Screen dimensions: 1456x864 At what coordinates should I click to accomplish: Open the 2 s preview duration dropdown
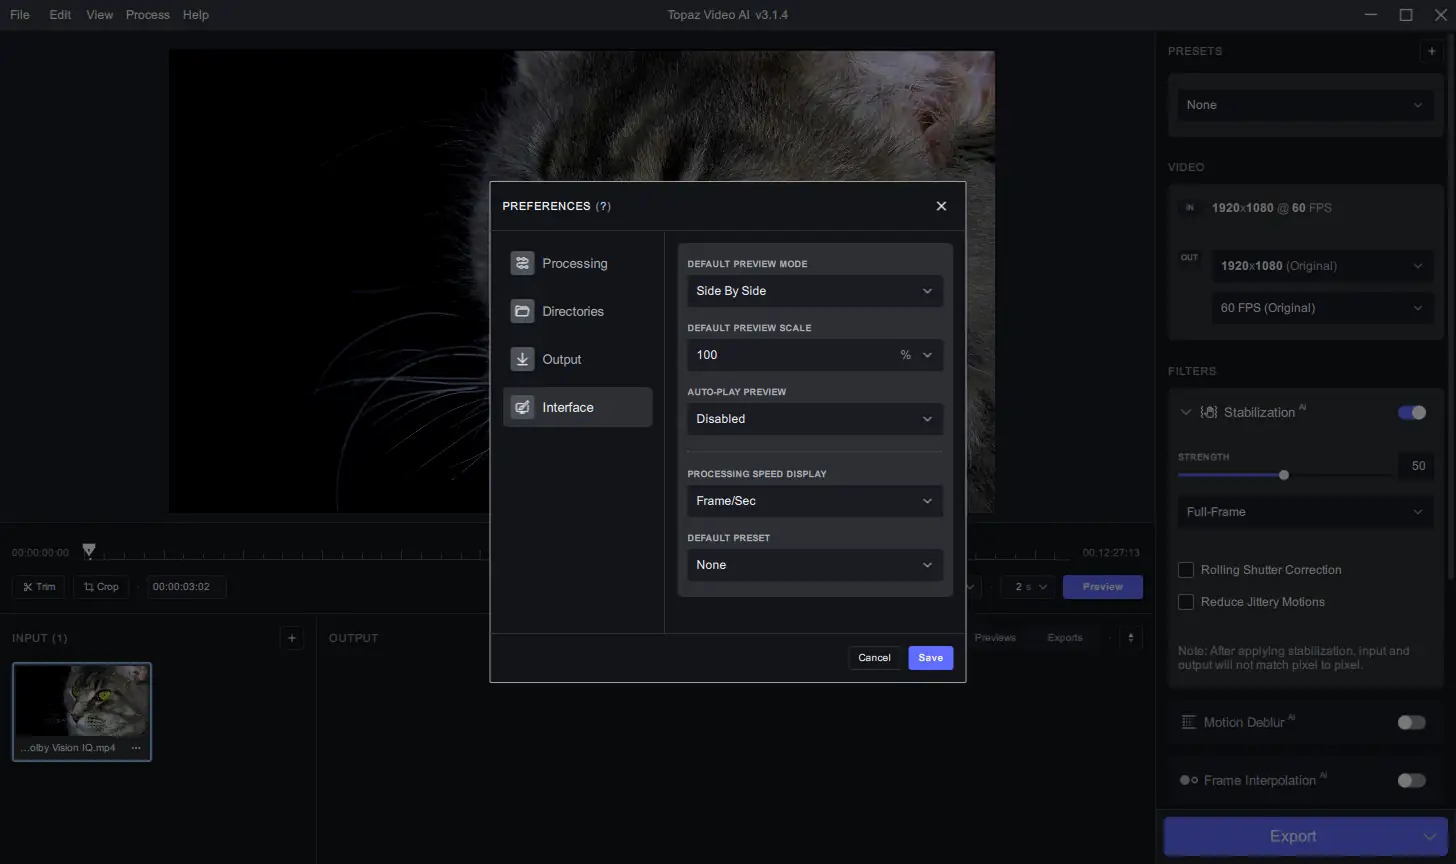pos(1030,587)
